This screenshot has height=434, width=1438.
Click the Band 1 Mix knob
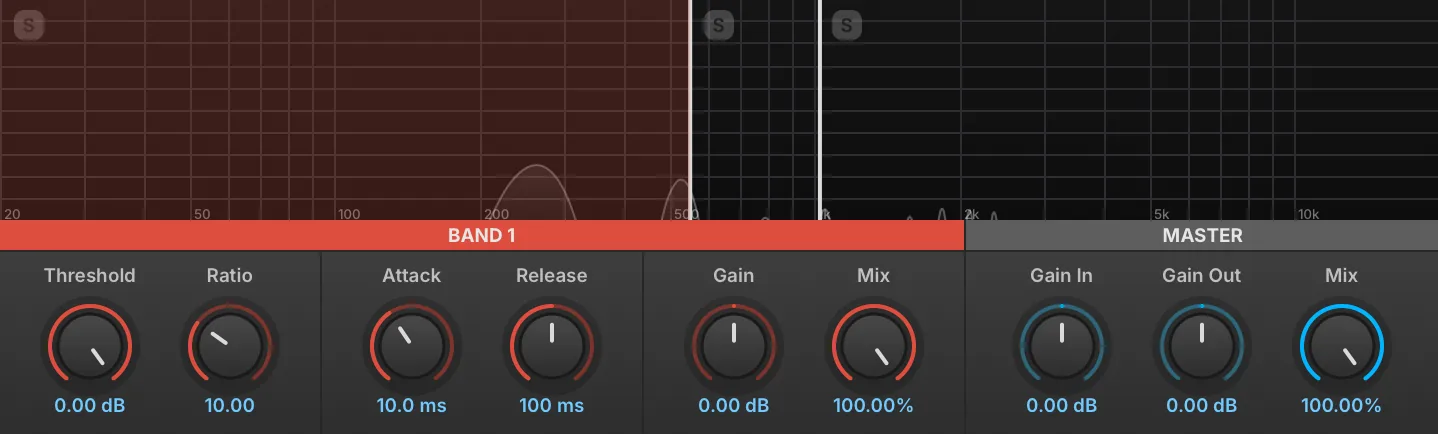point(873,345)
